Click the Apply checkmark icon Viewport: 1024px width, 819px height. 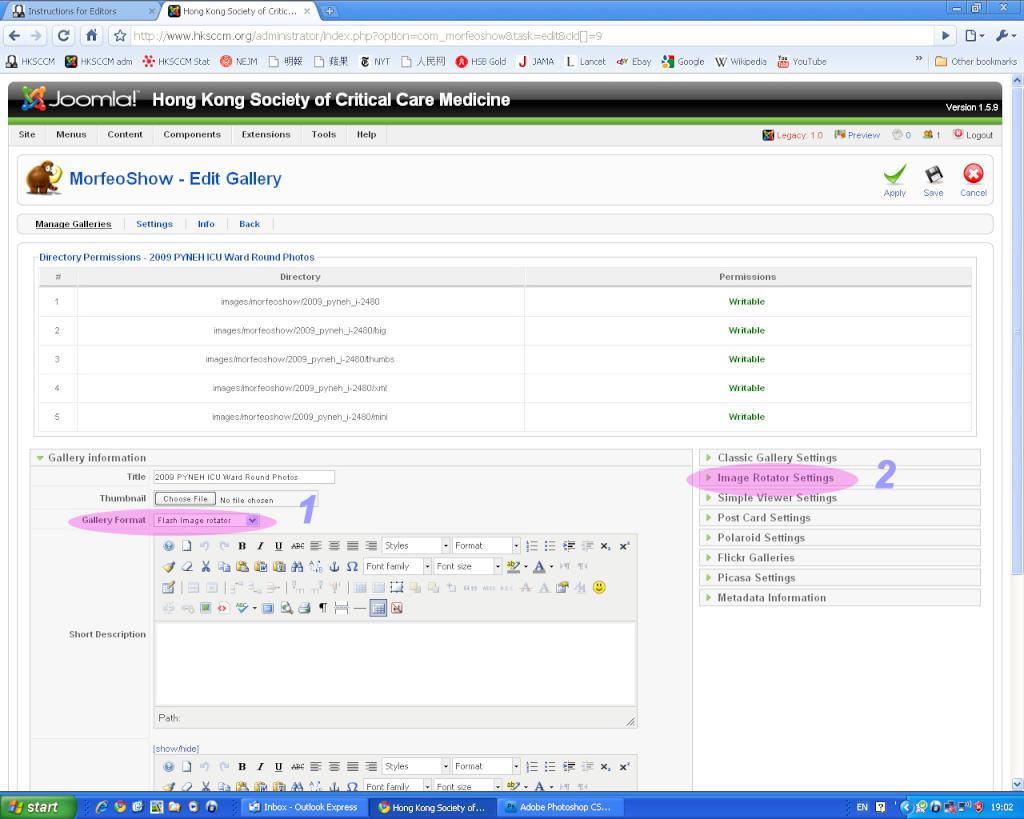tap(895, 175)
